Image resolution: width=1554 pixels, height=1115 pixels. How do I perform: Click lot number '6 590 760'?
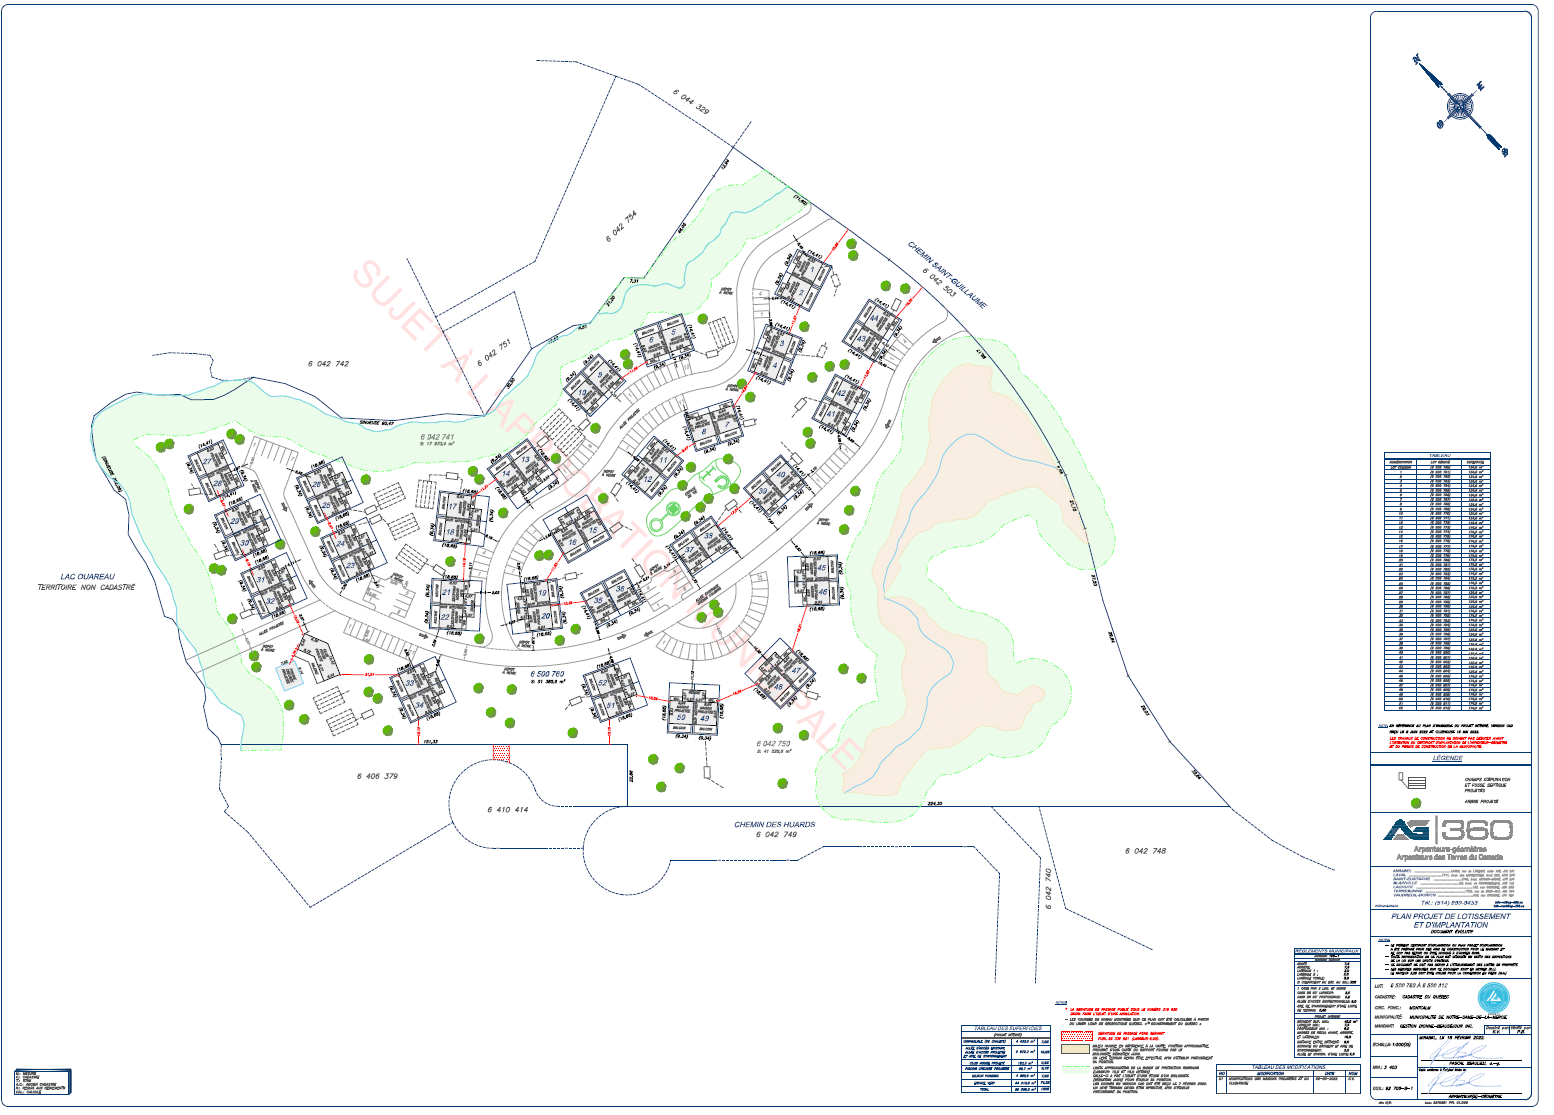tap(547, 675)
